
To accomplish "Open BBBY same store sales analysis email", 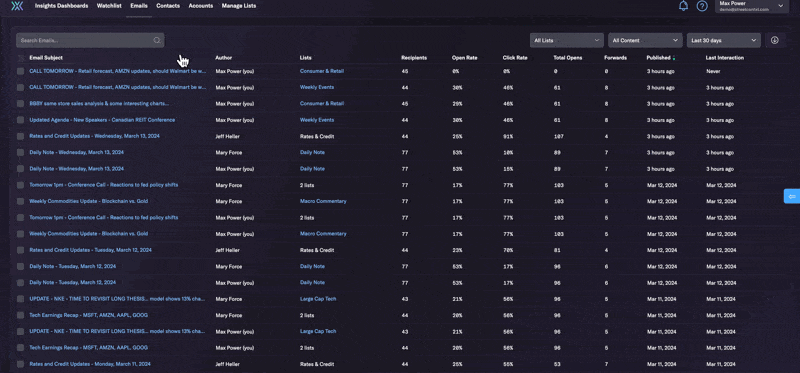I will coord(99,104).
